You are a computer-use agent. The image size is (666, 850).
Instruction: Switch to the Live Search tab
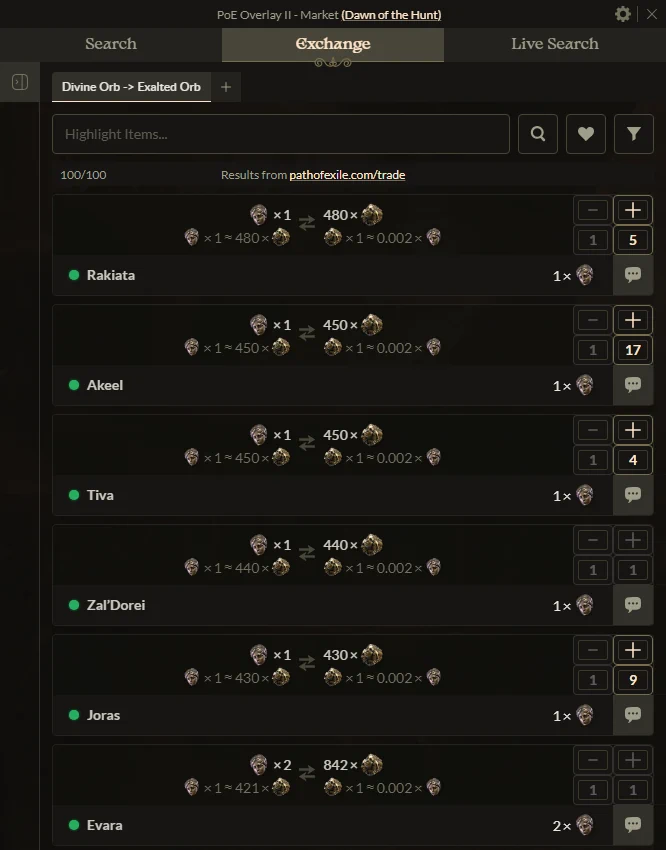point(554,44)
